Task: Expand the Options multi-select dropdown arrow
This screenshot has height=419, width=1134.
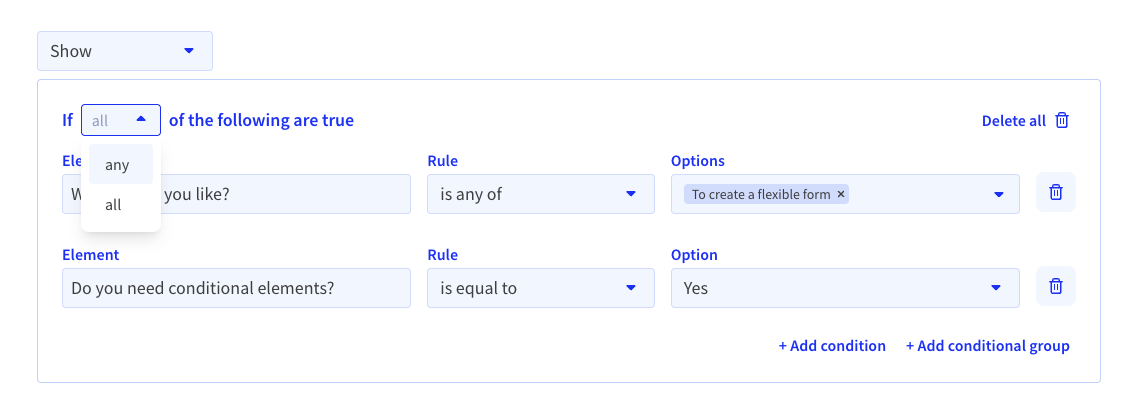Action: point(999,194)
